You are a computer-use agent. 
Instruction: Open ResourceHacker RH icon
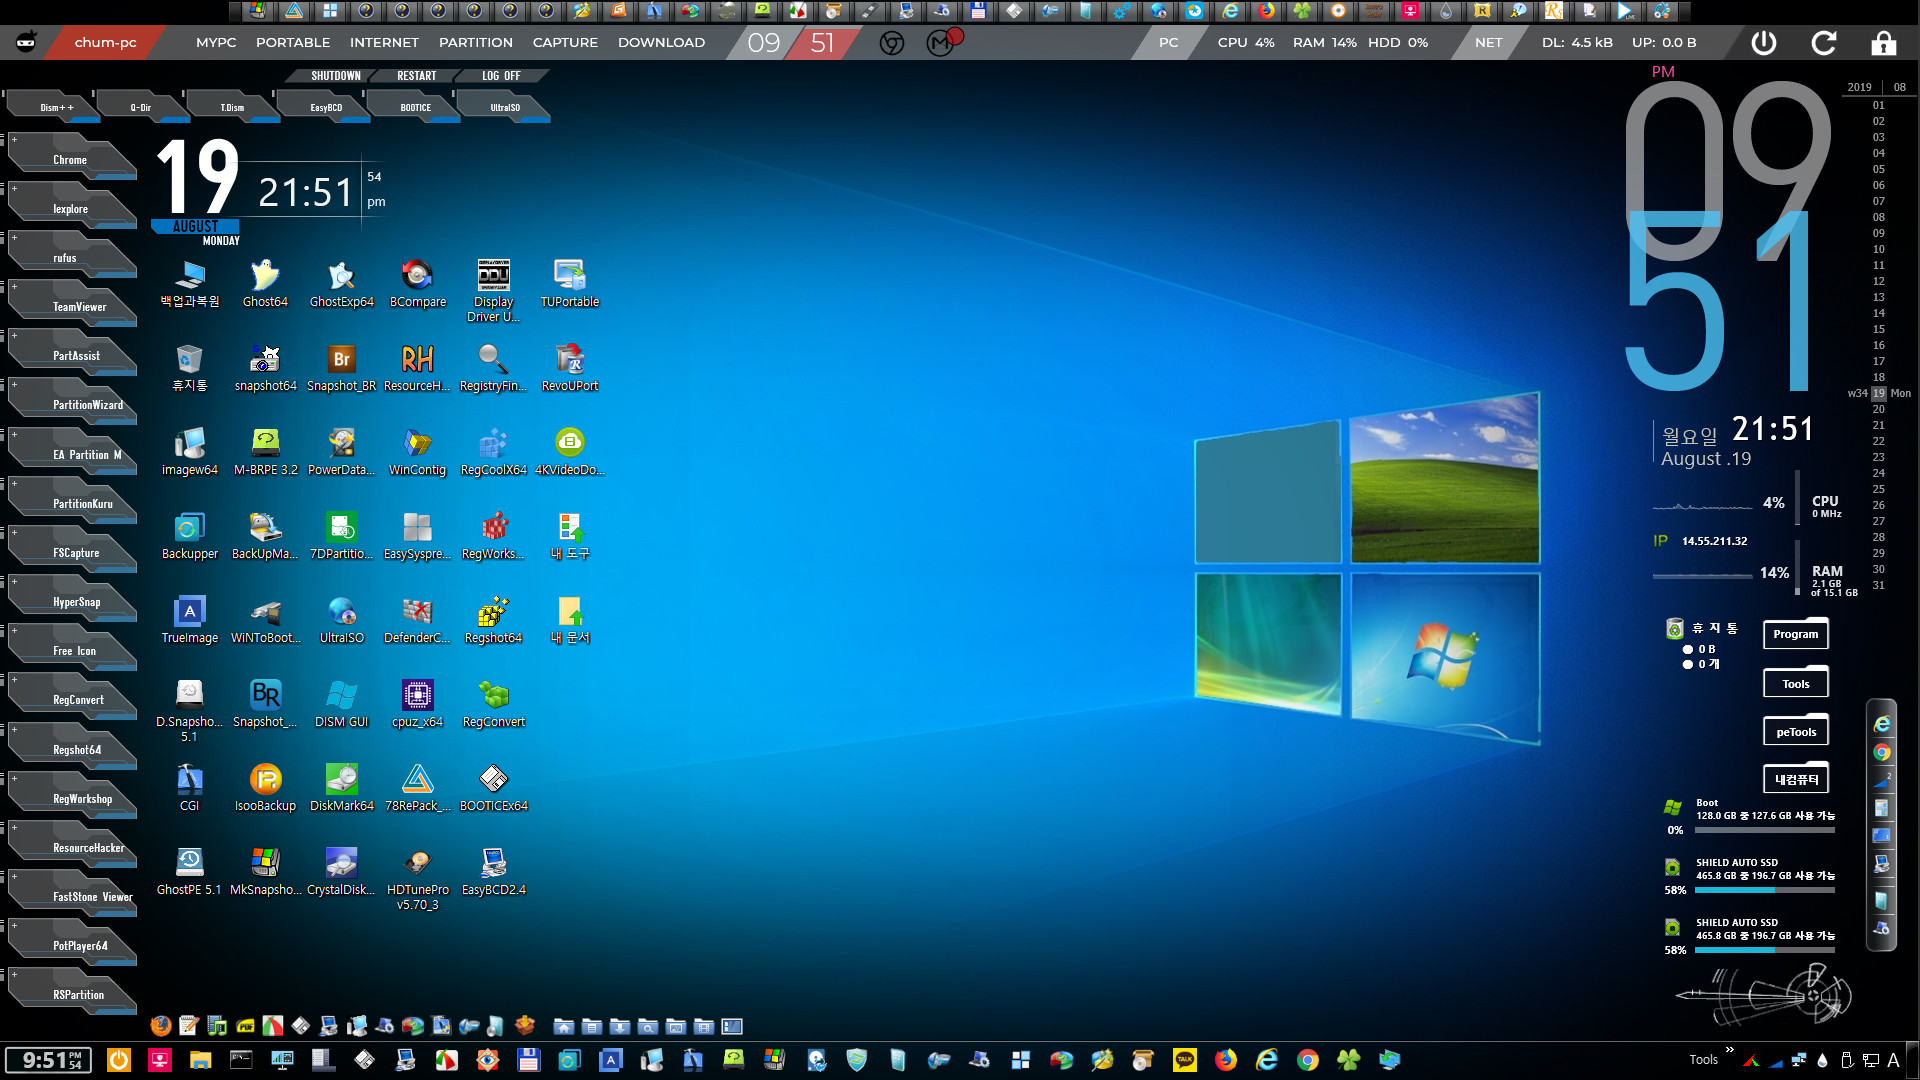[417, 367]
